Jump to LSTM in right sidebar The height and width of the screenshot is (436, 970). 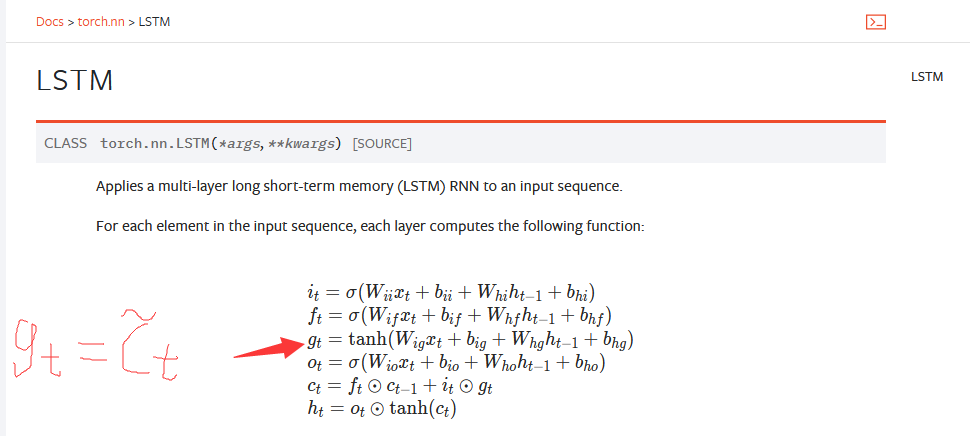927,76
